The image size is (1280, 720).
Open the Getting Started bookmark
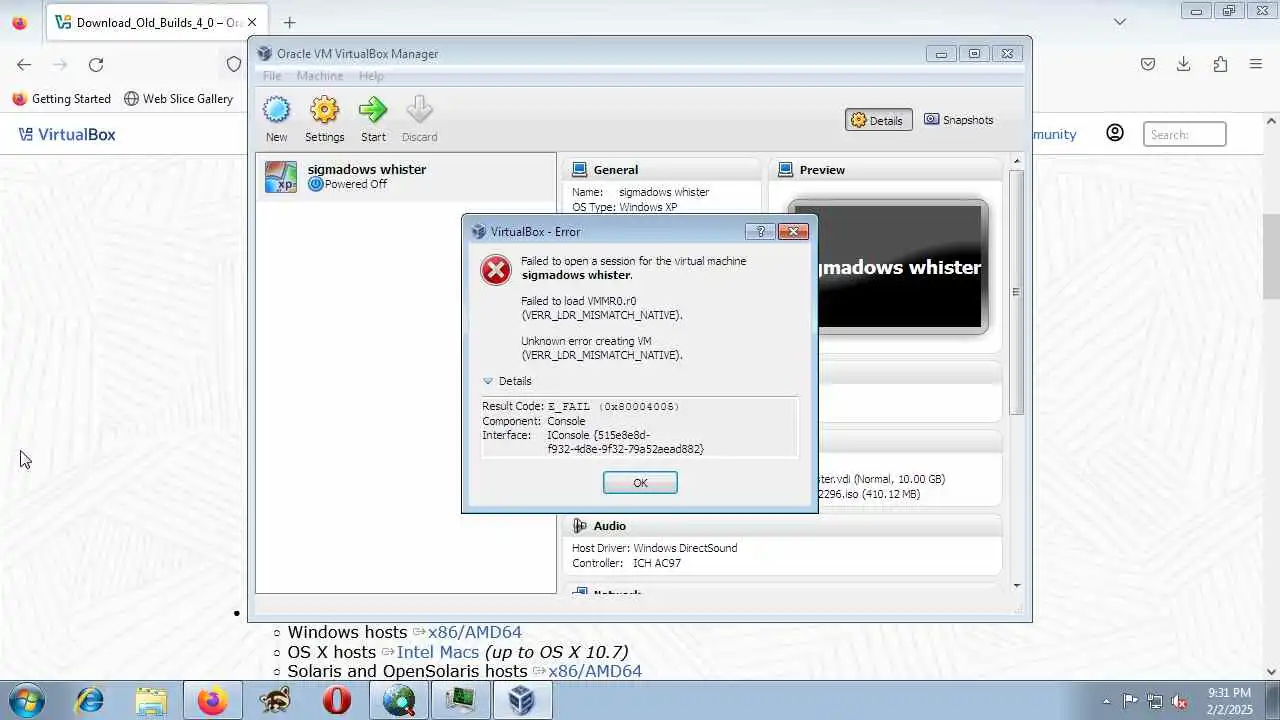pyautogui.click(x=61, y=99)
